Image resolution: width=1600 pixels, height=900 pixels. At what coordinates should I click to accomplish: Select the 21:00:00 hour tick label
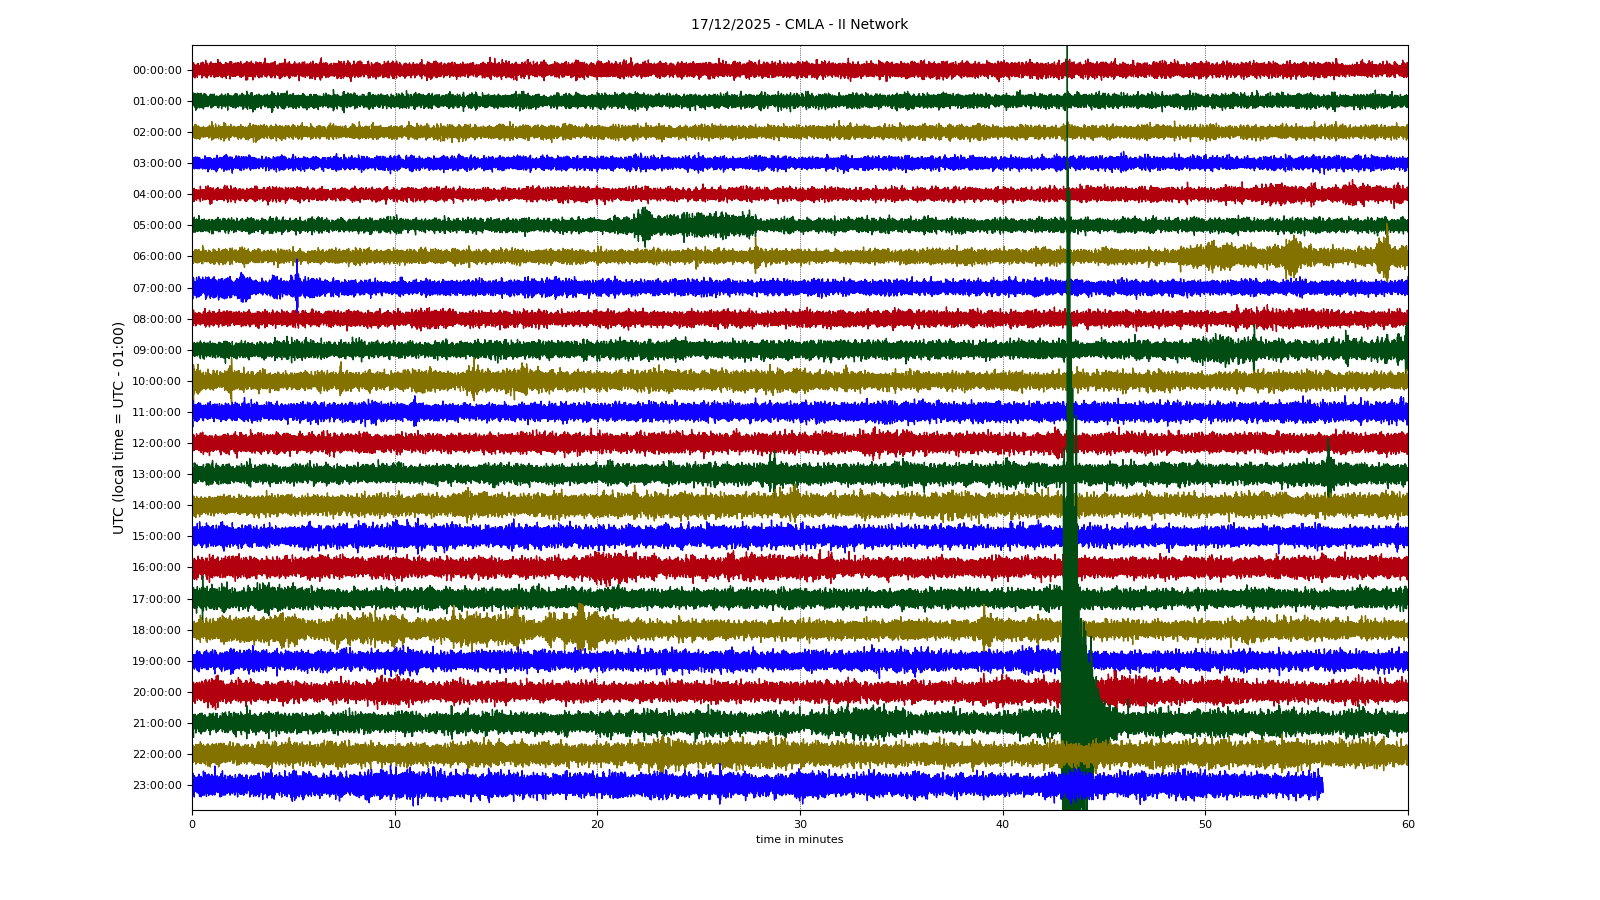click(x=157, y=724)
